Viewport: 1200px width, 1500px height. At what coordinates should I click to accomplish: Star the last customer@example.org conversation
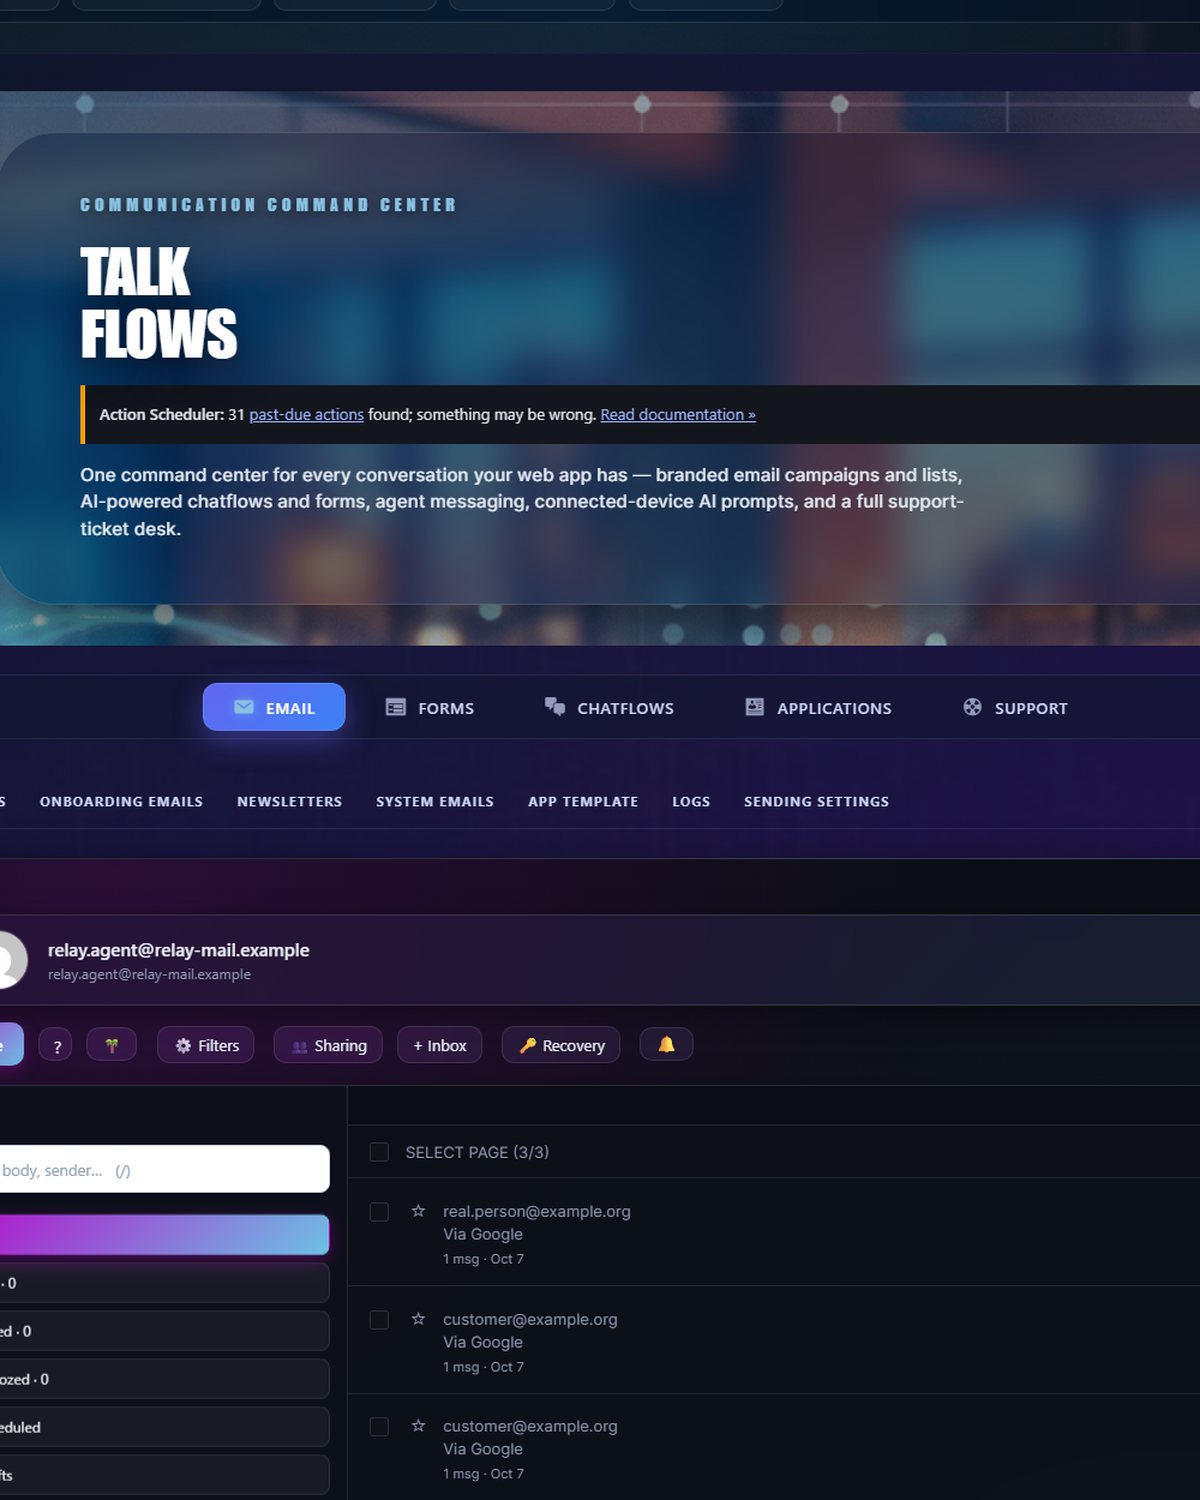418,1426
